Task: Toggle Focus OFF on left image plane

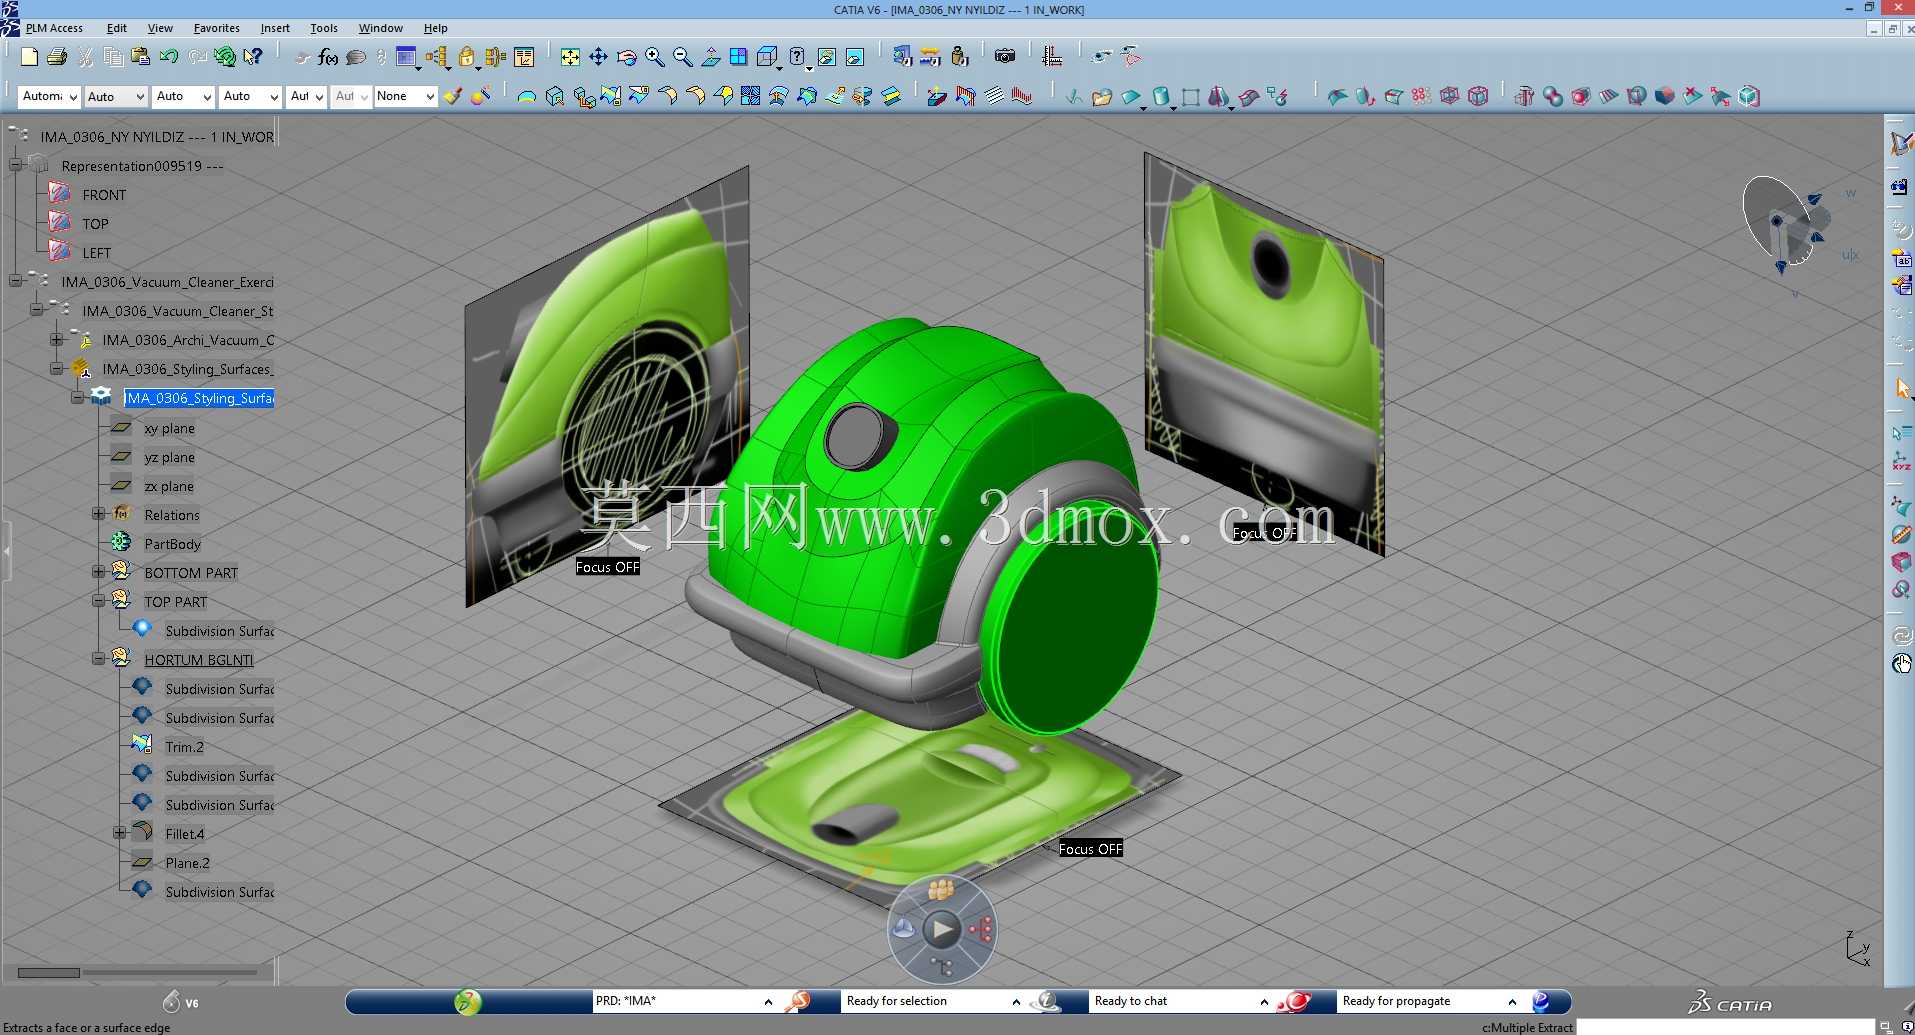Action: pyautogui.click(x=607, y=567)
